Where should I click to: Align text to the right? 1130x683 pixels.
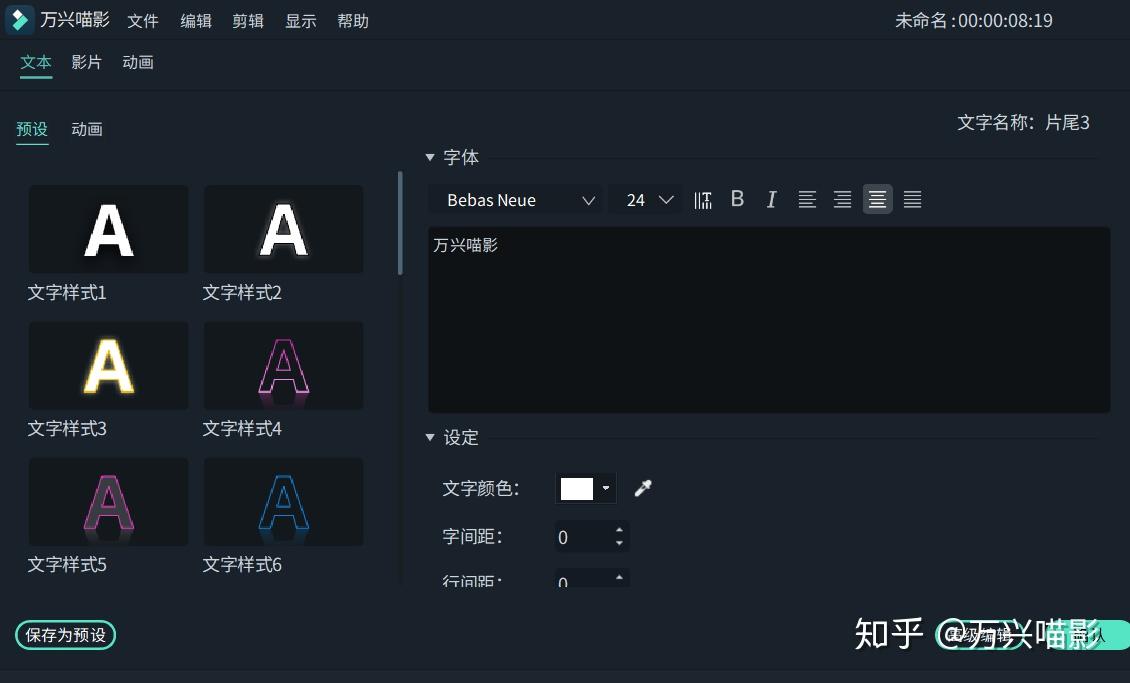pos(842,200)
